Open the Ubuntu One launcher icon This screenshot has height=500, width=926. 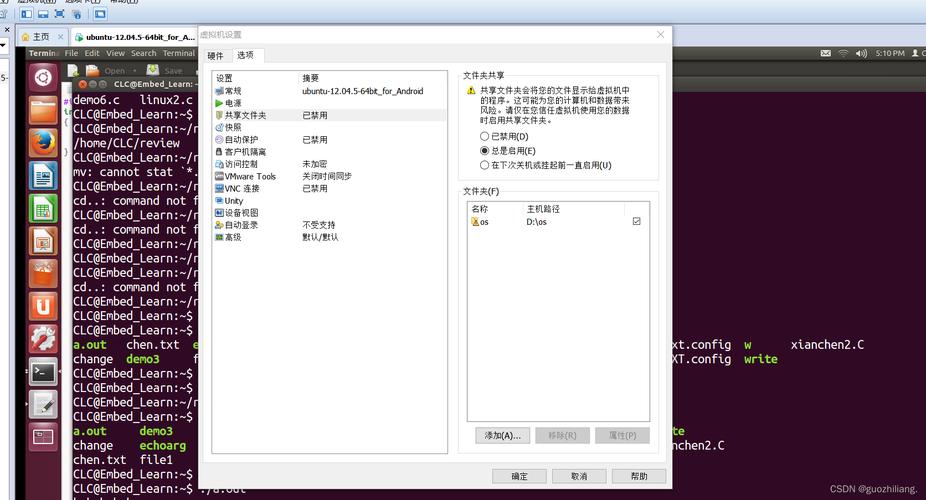tap(42, 306)
